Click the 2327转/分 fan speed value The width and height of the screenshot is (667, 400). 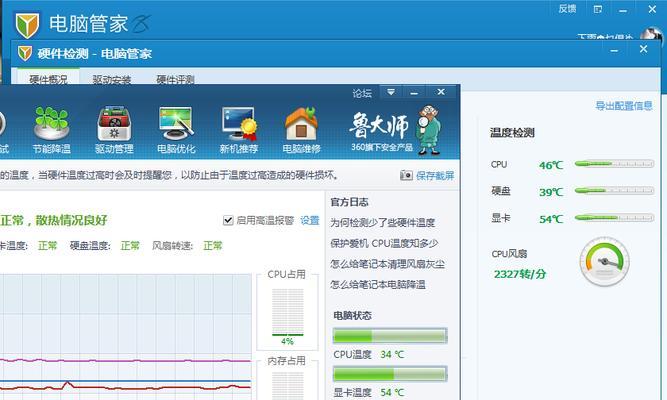(x=520, y=274)
